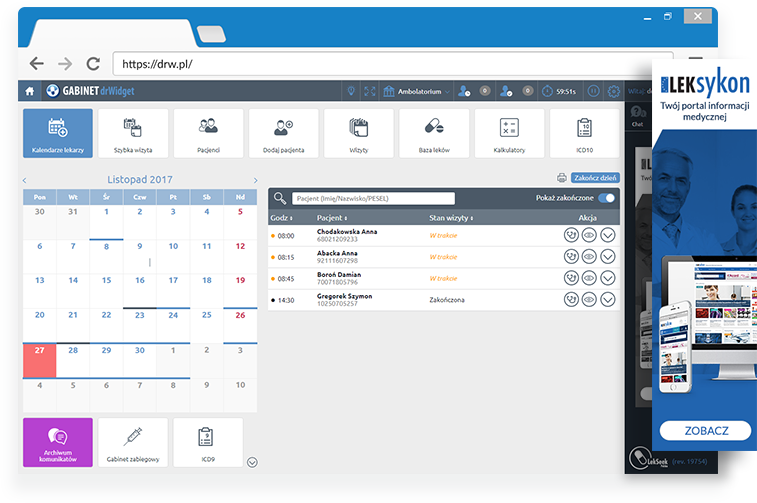Open Archiwum komunikatów tile
Screen dimensions: 757x503
[58, 442]
